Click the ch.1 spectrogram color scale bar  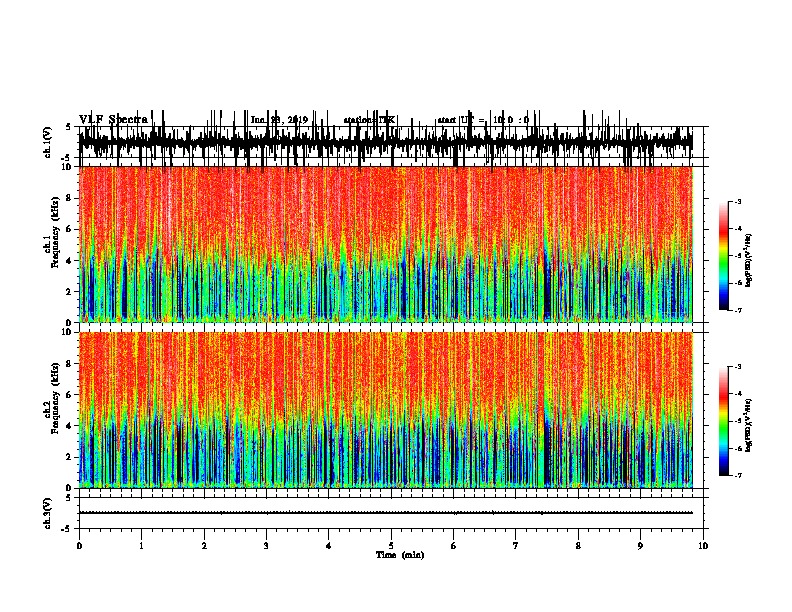pyautogui.click(x=724, y=255)
